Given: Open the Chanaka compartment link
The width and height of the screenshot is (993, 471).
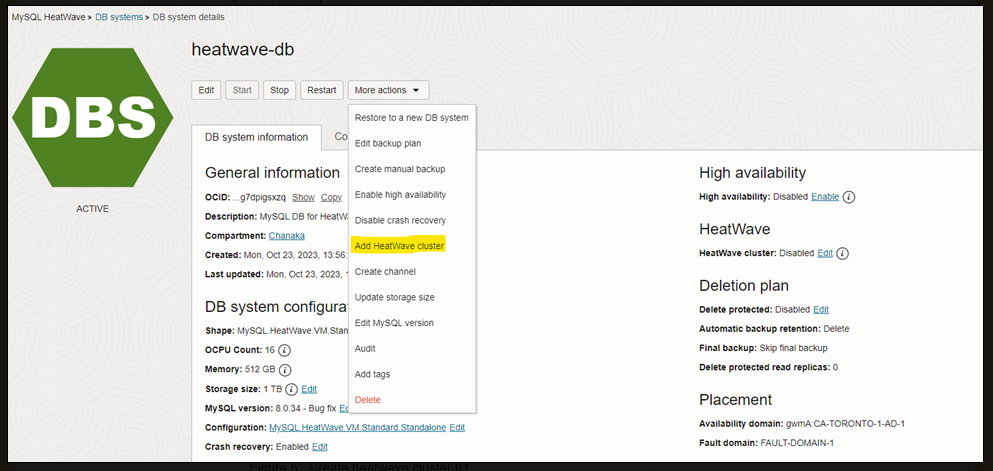Looking at the screenshot, I should tap(286, 236).
